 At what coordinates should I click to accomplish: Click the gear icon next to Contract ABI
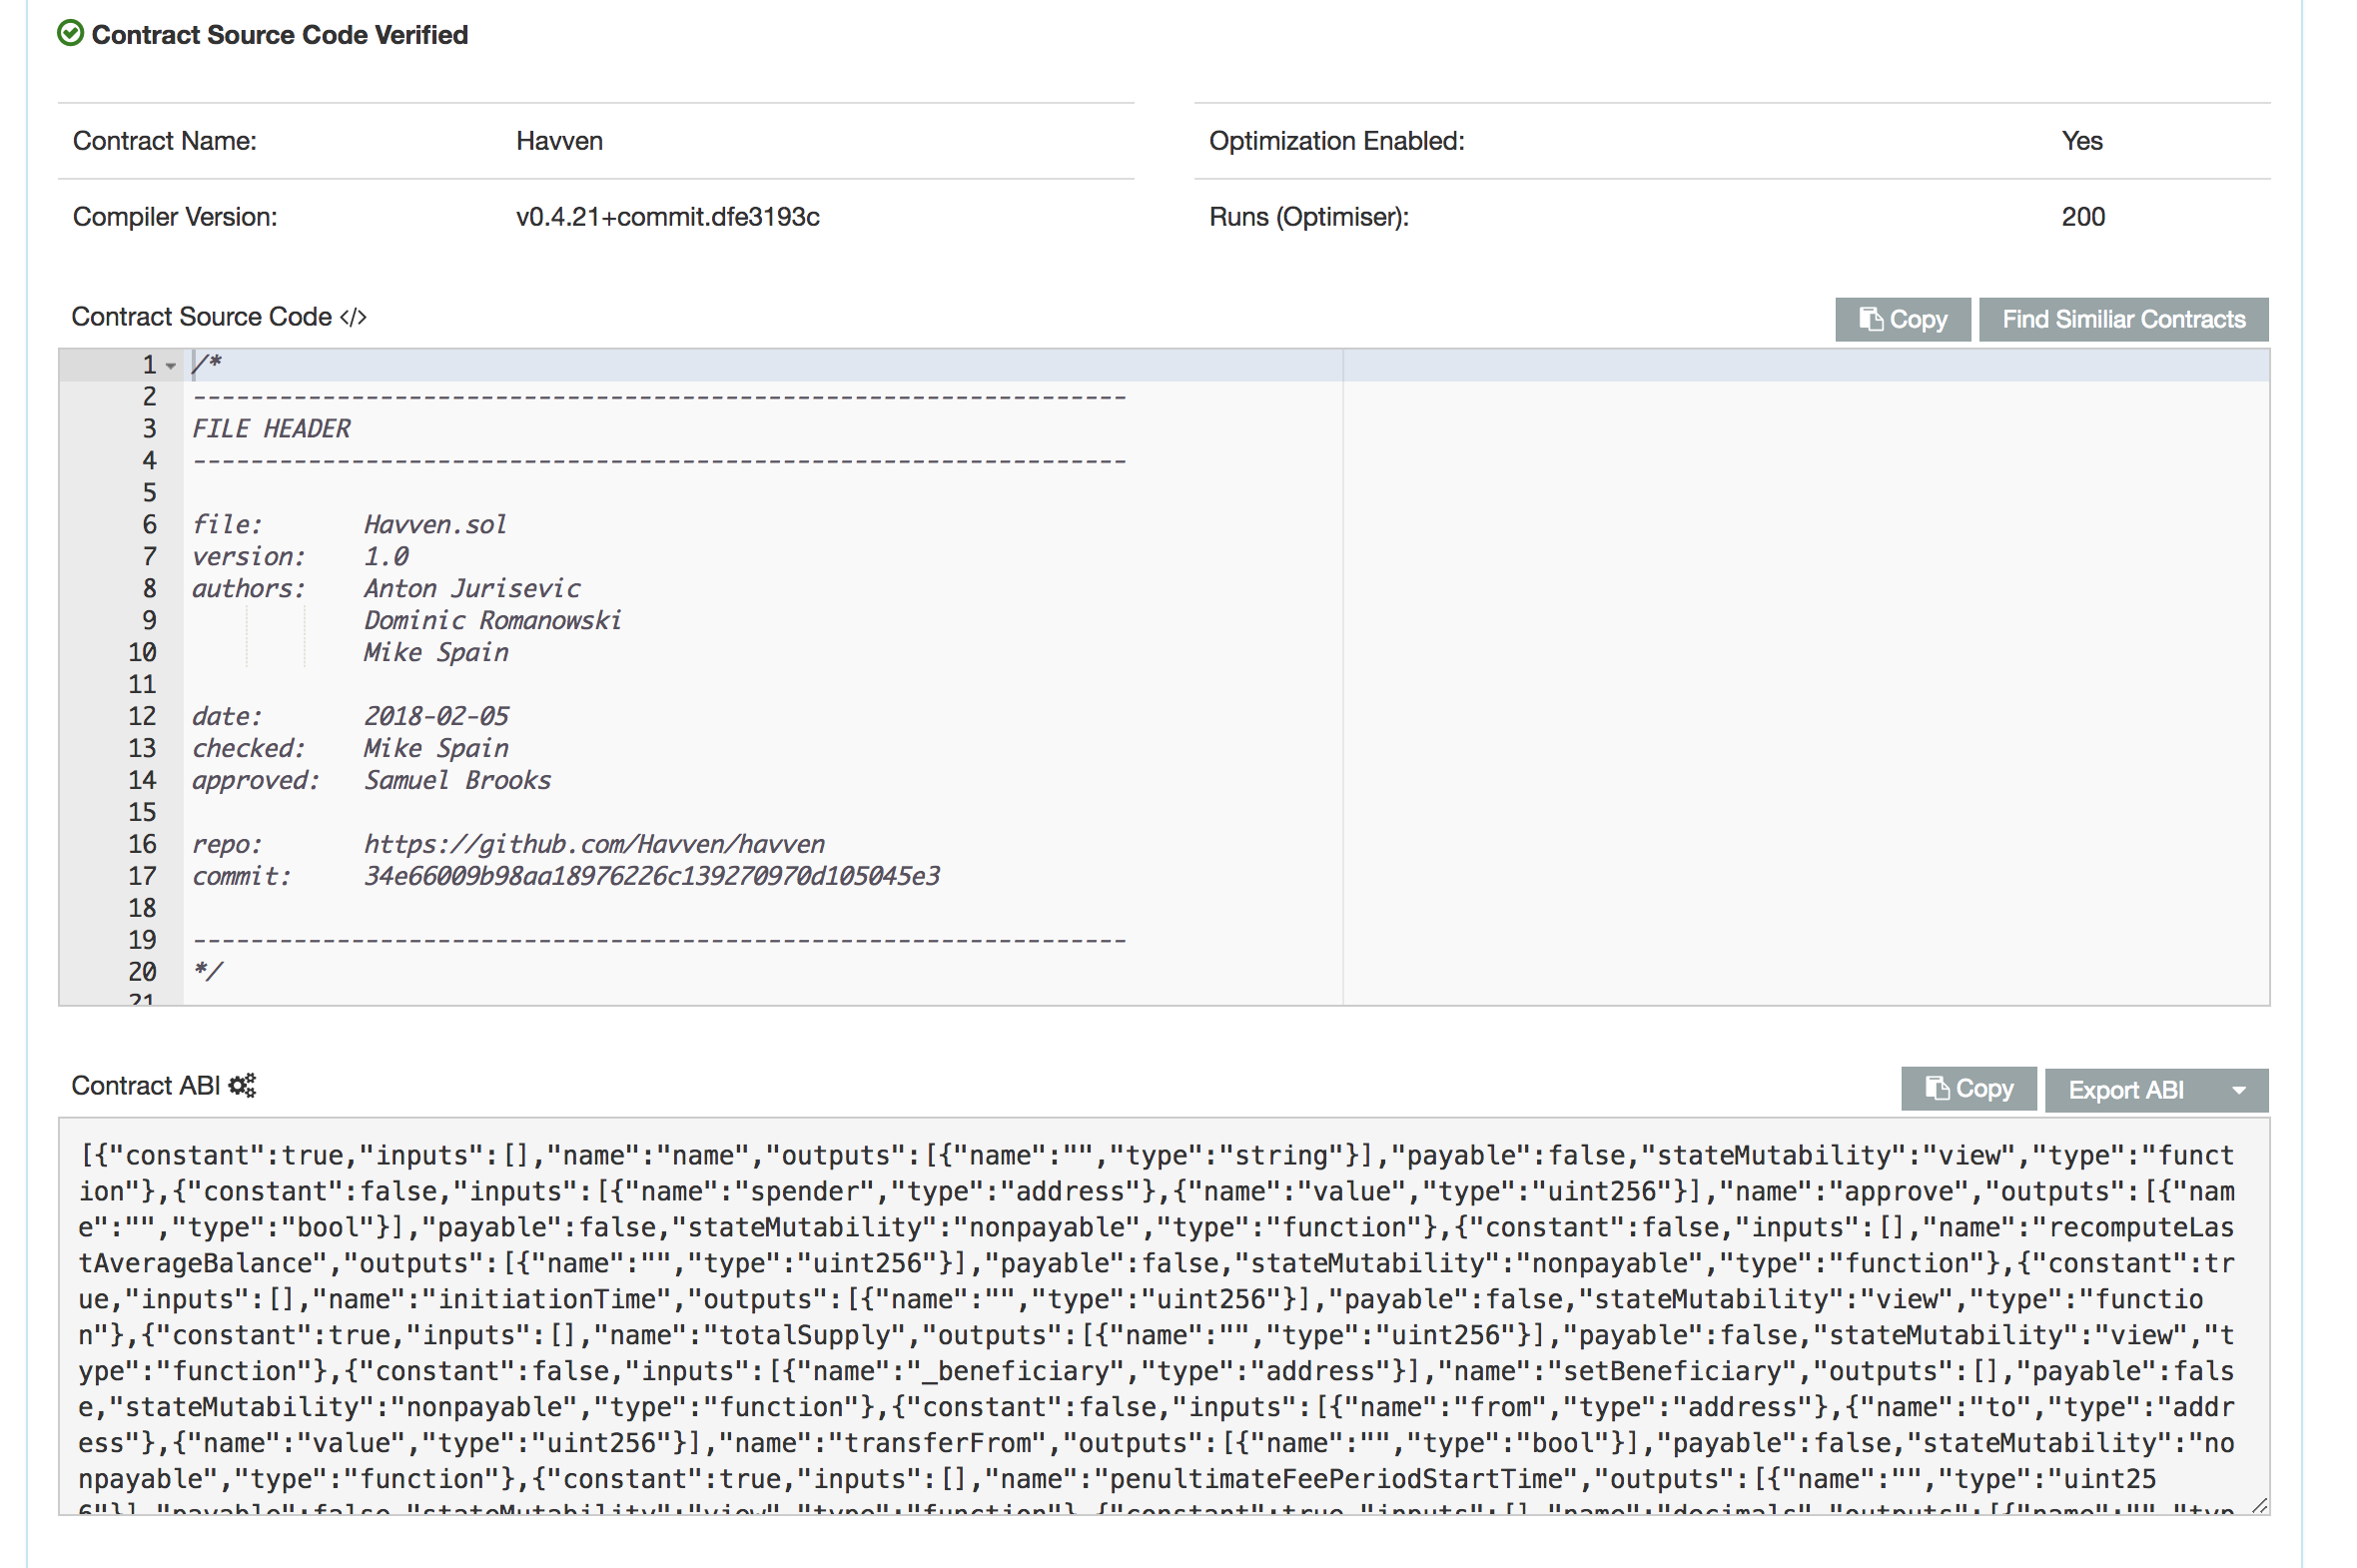tap(243, 1085)
